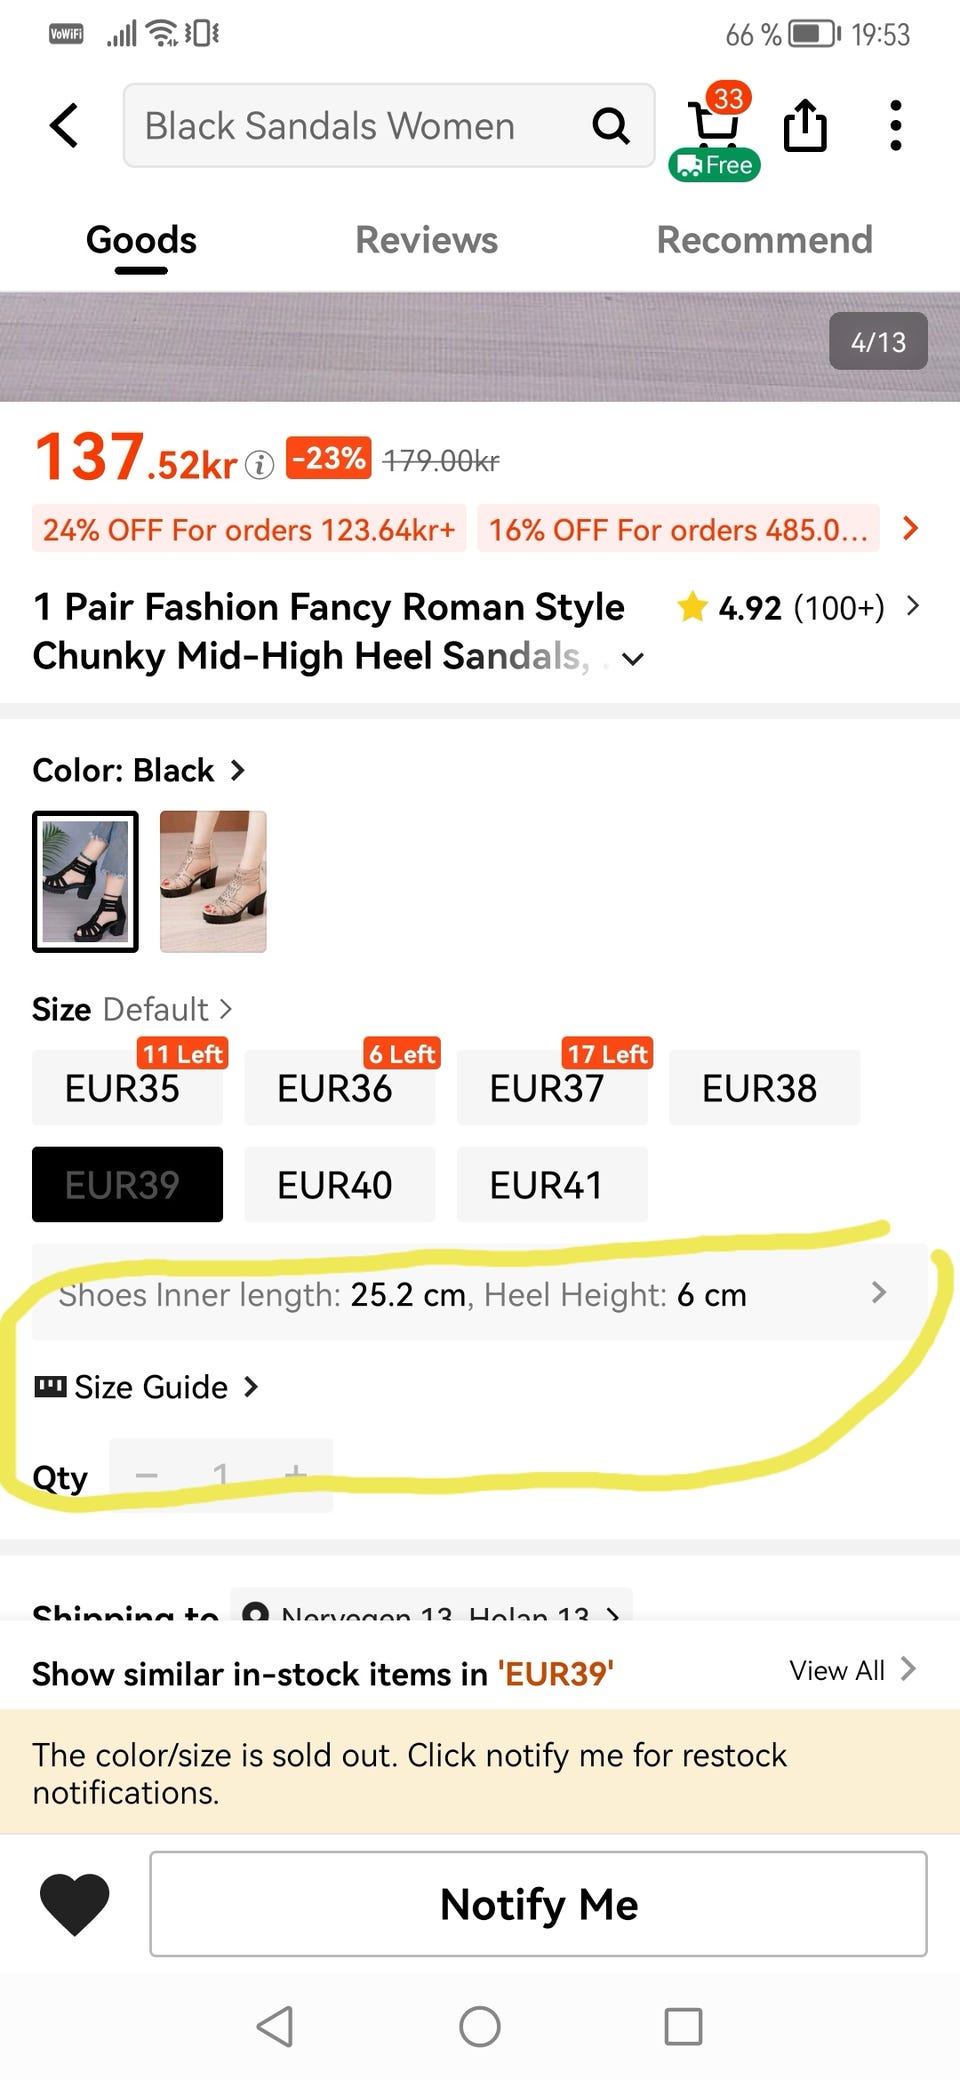Open shoe inner length details row
Image resolution: width=960 pixels, height=2080 pixels.
470,1294
